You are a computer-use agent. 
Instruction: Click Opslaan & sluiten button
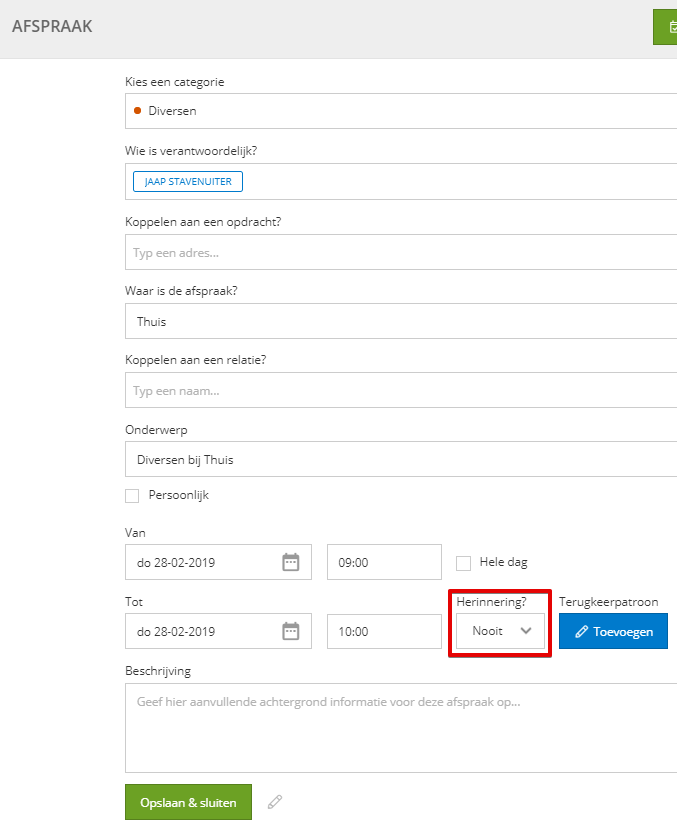188,802
